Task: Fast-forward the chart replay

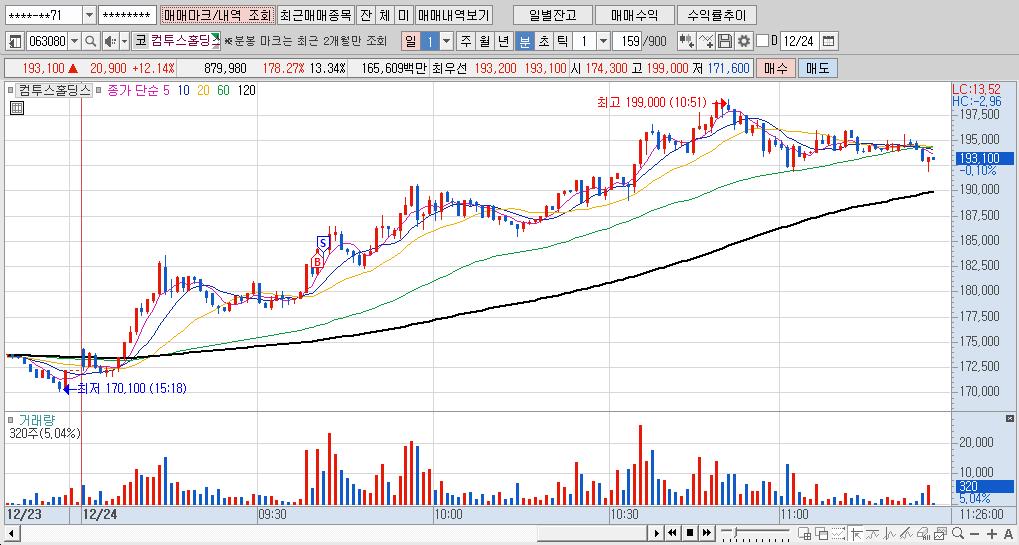Action: pos(706,533)
